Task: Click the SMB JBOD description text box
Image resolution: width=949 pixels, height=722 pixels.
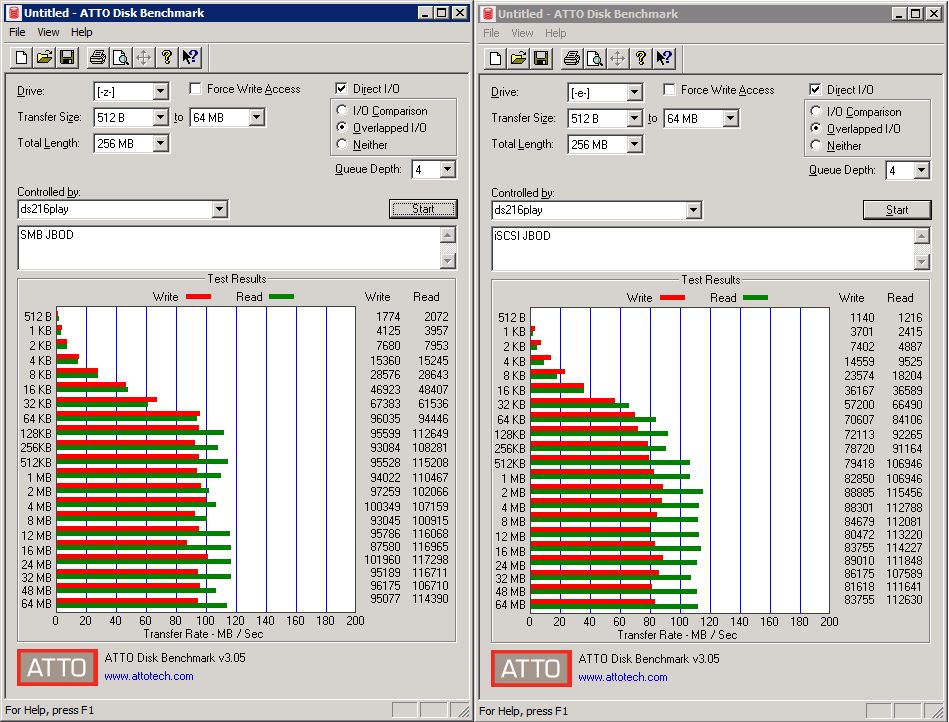Action: click(230, 248)
